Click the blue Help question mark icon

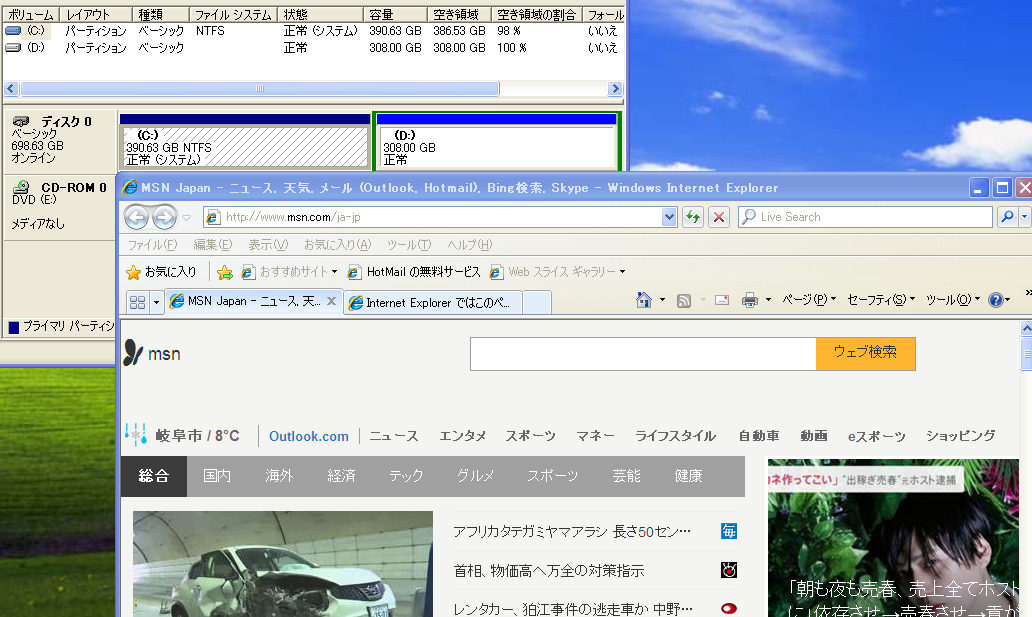[996, 300]
